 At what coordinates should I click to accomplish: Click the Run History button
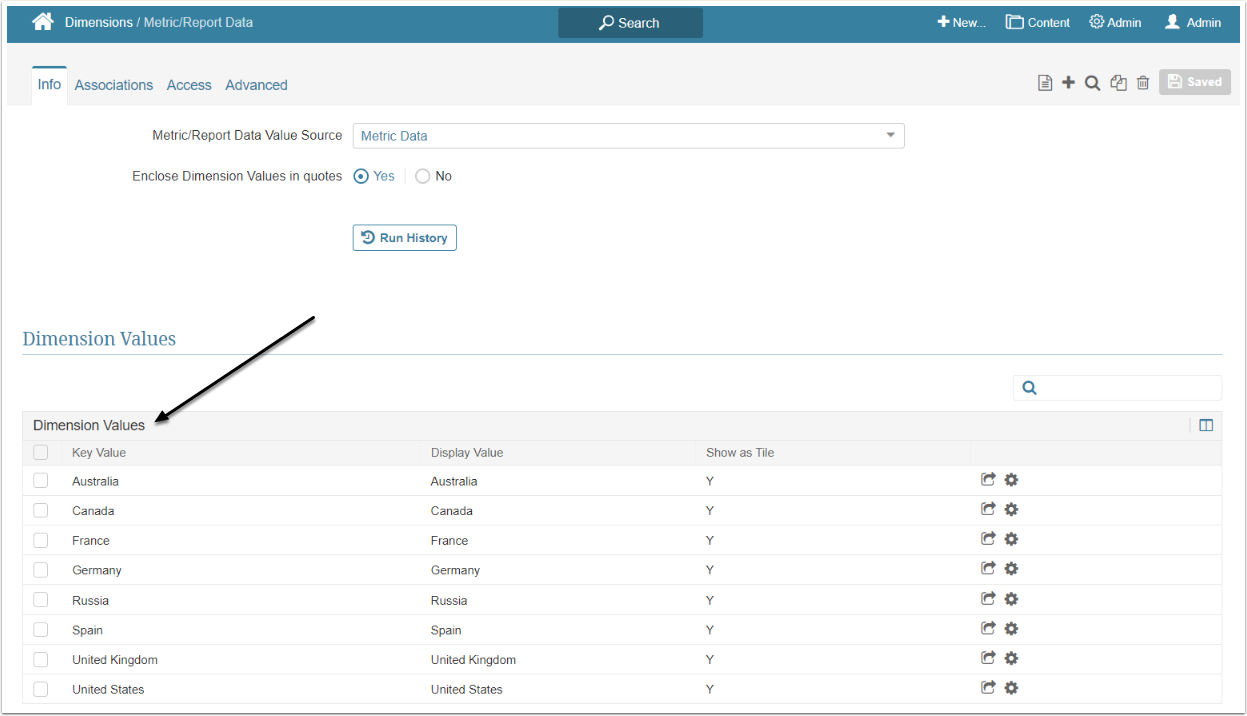[x=405, y=238]
